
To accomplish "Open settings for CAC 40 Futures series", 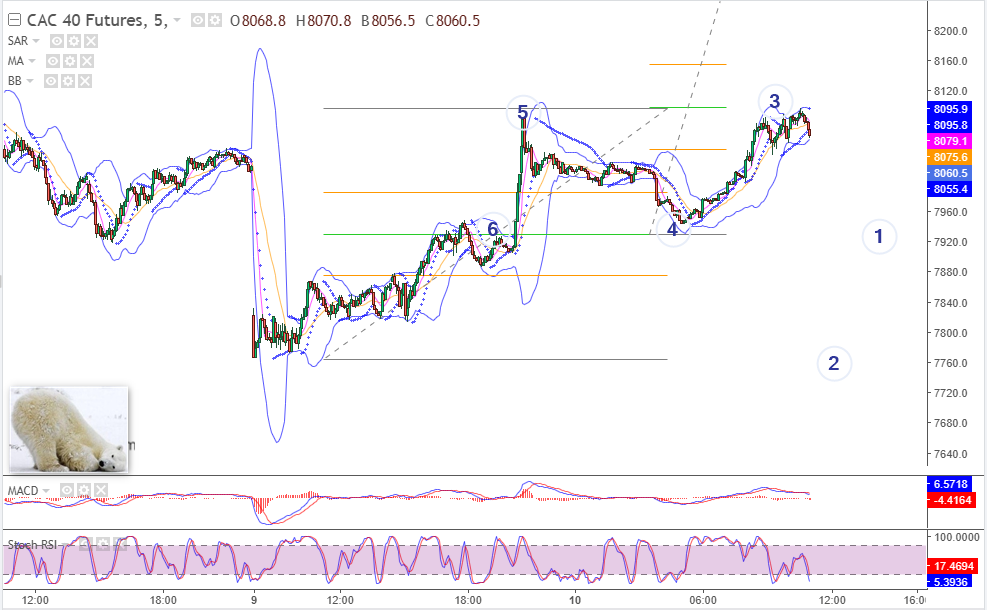I will [215, 21].
